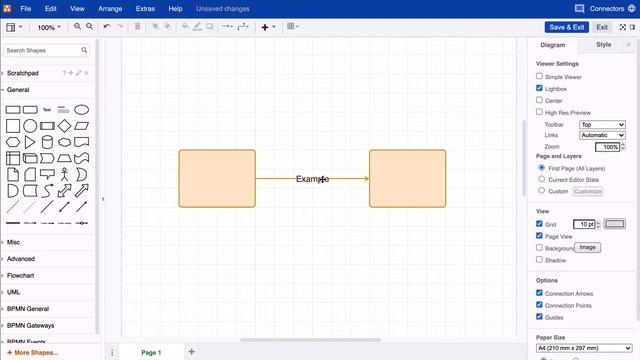Open the Arrange menu
This screenshot has height=360, width=640.
pos(110,9)
